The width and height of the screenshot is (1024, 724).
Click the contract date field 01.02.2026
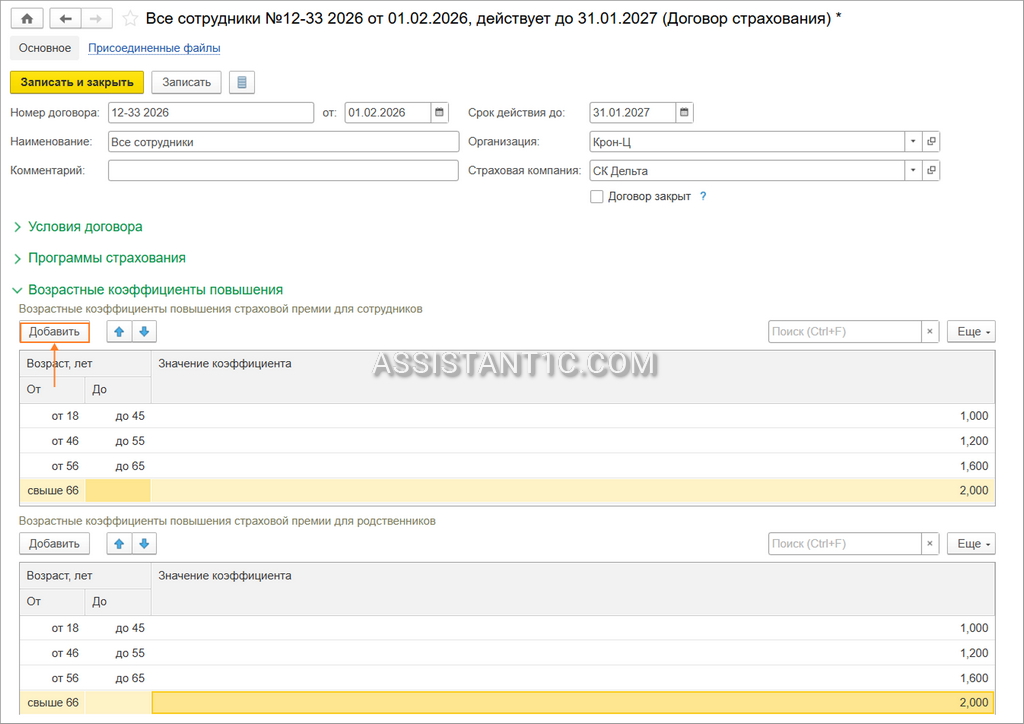pyautogui.click(x=388, y=112)
